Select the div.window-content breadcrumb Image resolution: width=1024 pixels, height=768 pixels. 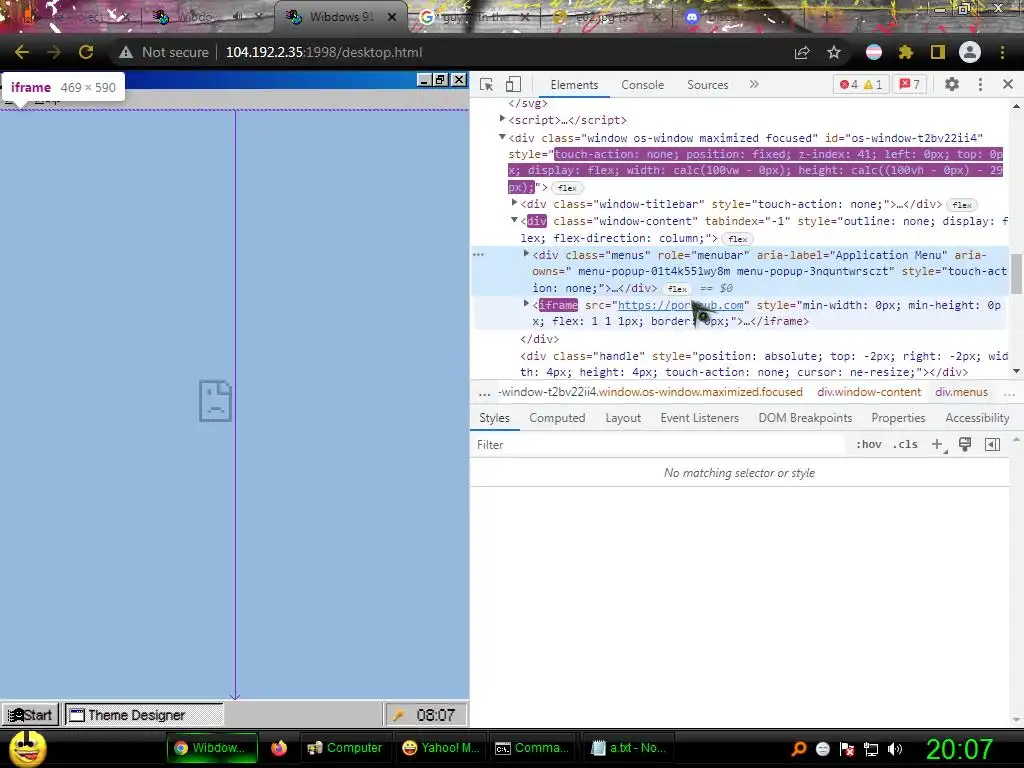tap(869, 392)
